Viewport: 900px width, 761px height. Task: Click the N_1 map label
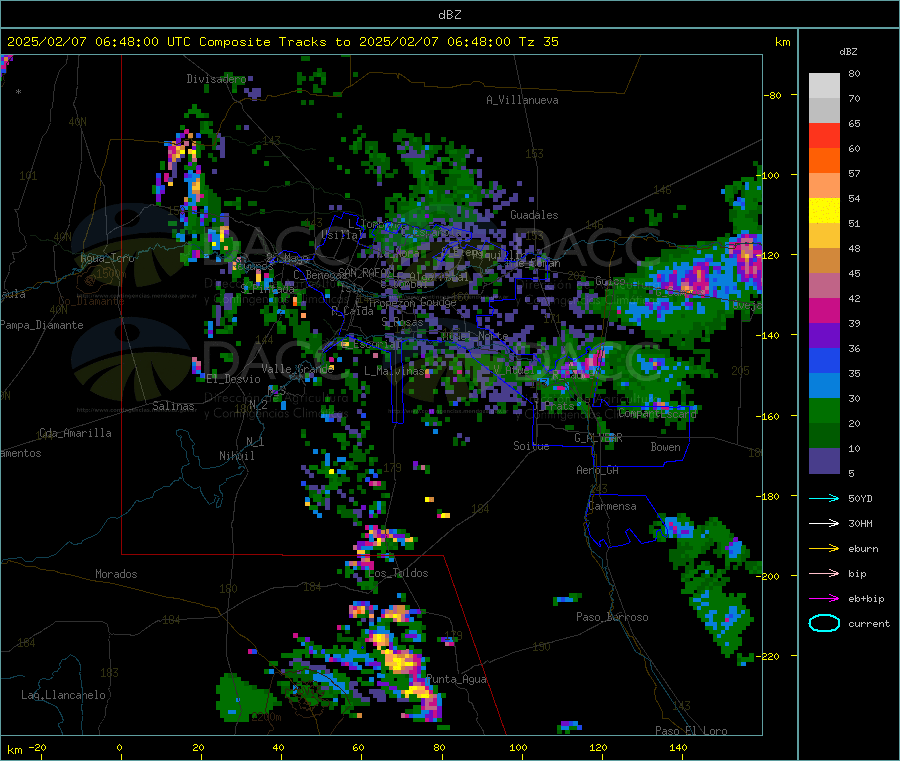[x=255, y=442]
